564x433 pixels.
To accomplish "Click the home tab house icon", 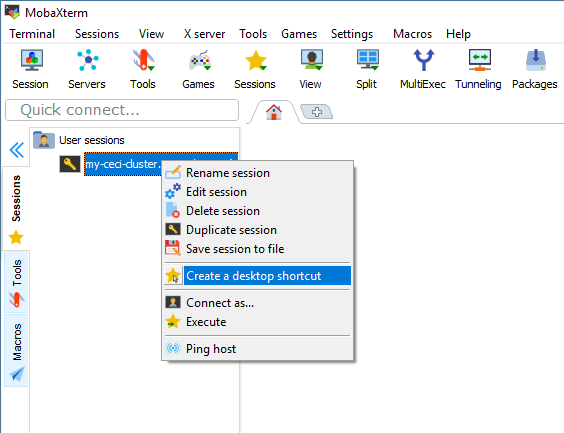I will tap(274, 112).
